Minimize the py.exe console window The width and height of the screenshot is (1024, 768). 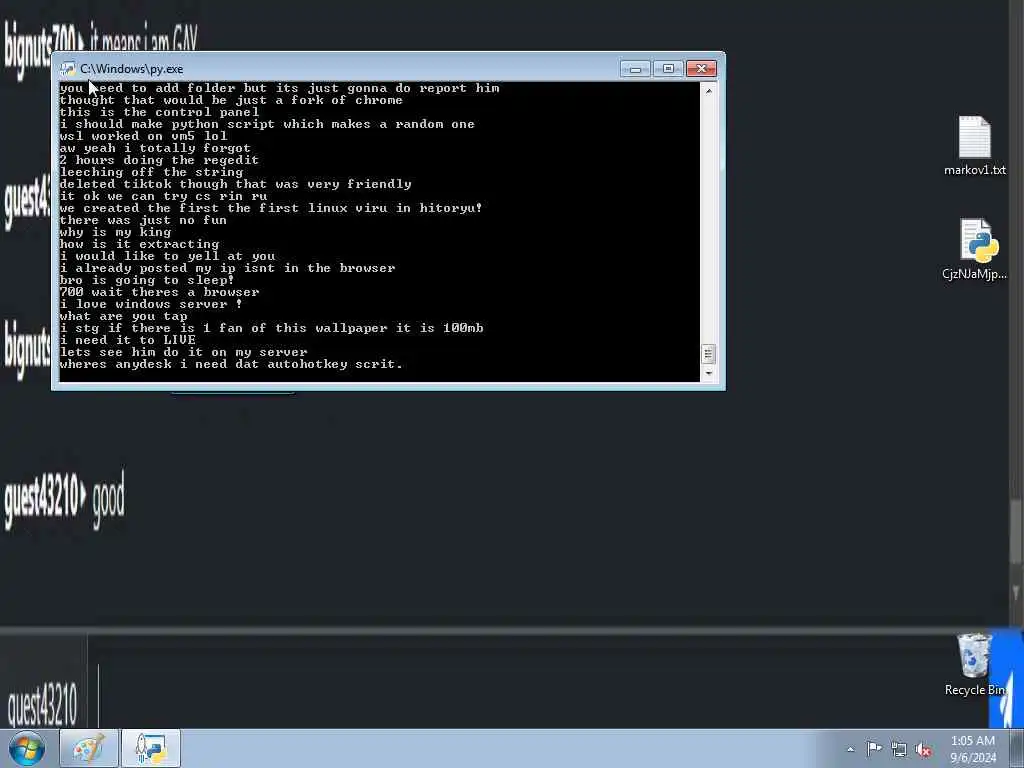point(635,69)
